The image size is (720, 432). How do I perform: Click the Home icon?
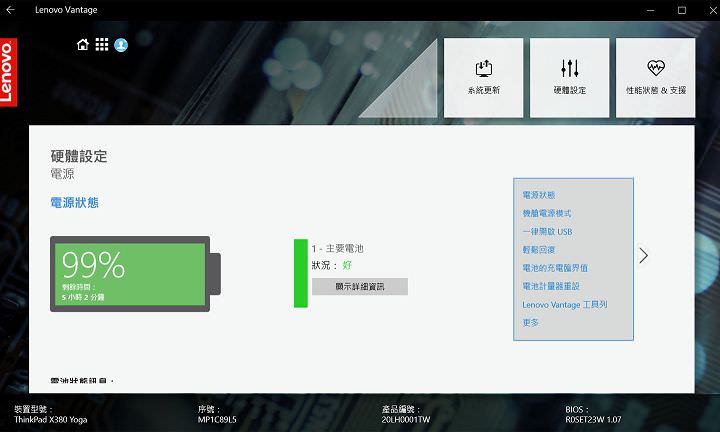(83, 45)
